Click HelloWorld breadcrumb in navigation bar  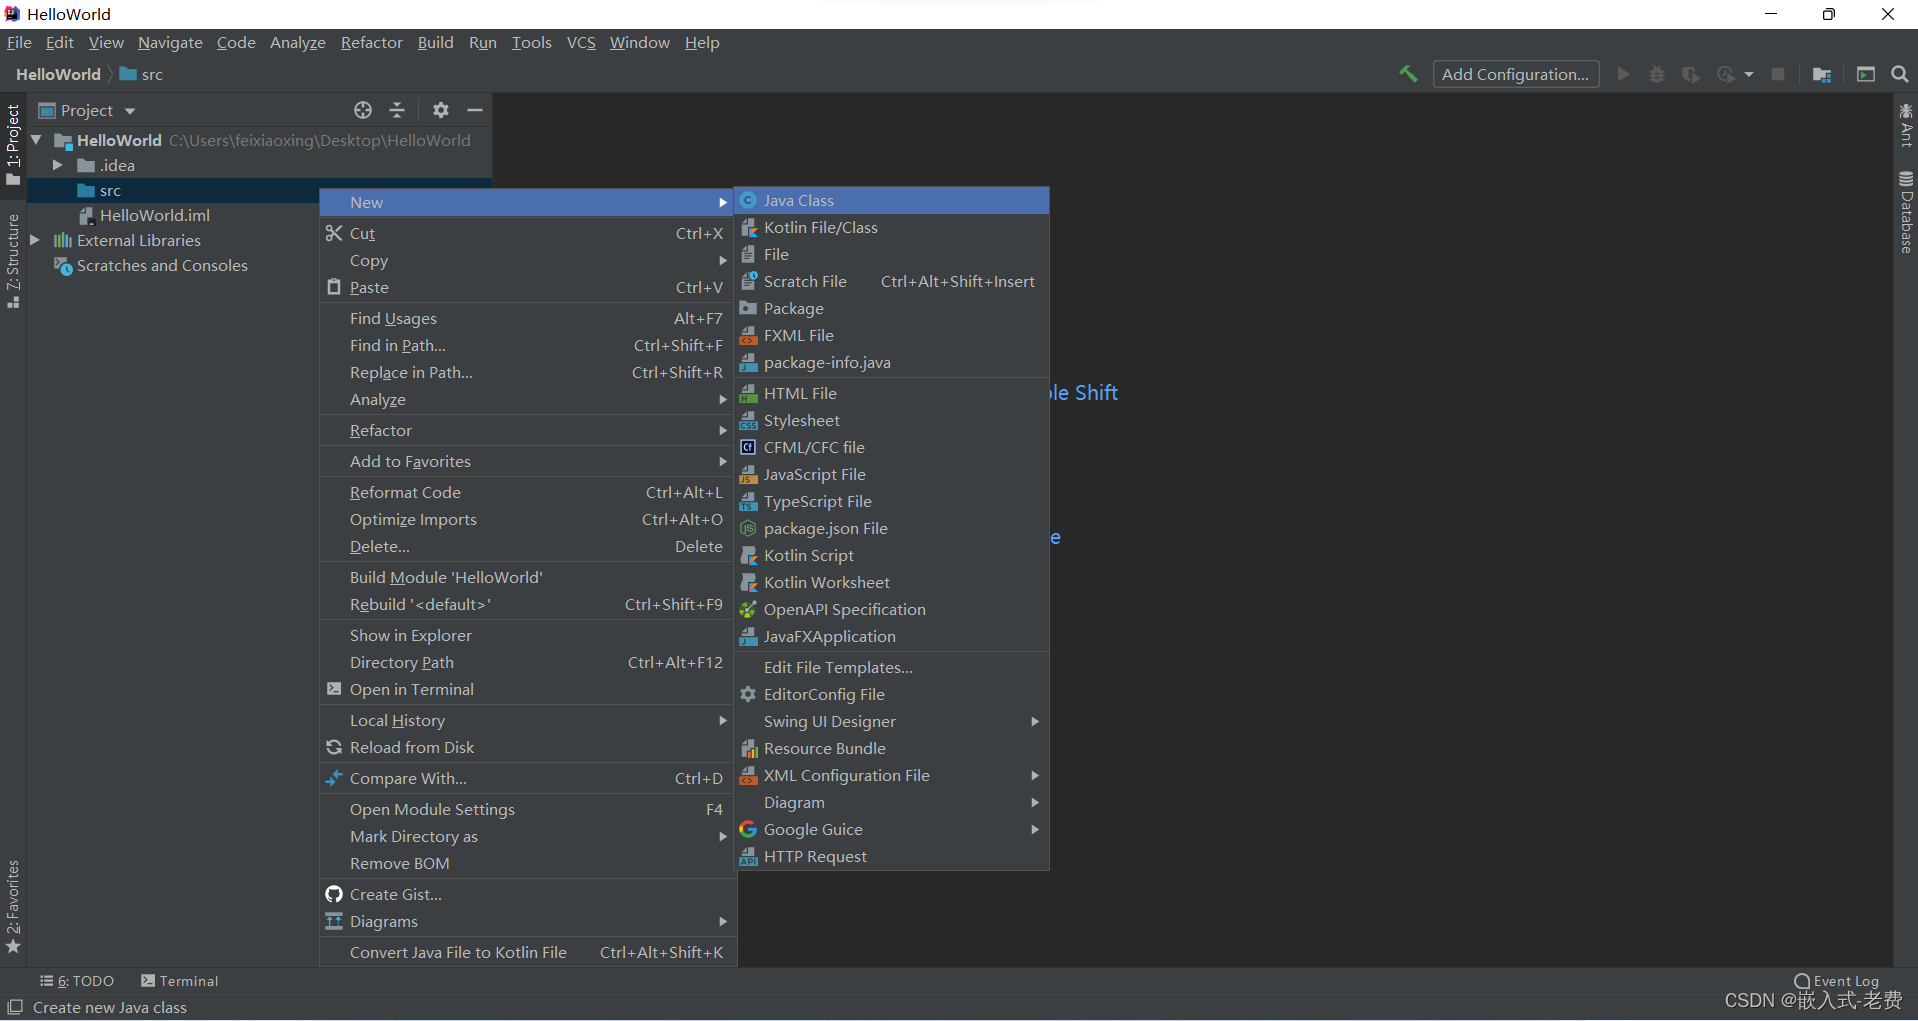tap(58, 74)
